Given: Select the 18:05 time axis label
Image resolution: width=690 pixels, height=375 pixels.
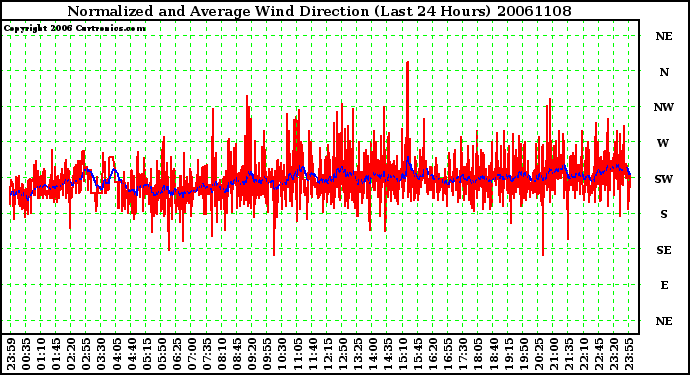Looking at the screenshot, I should [477, 354].
